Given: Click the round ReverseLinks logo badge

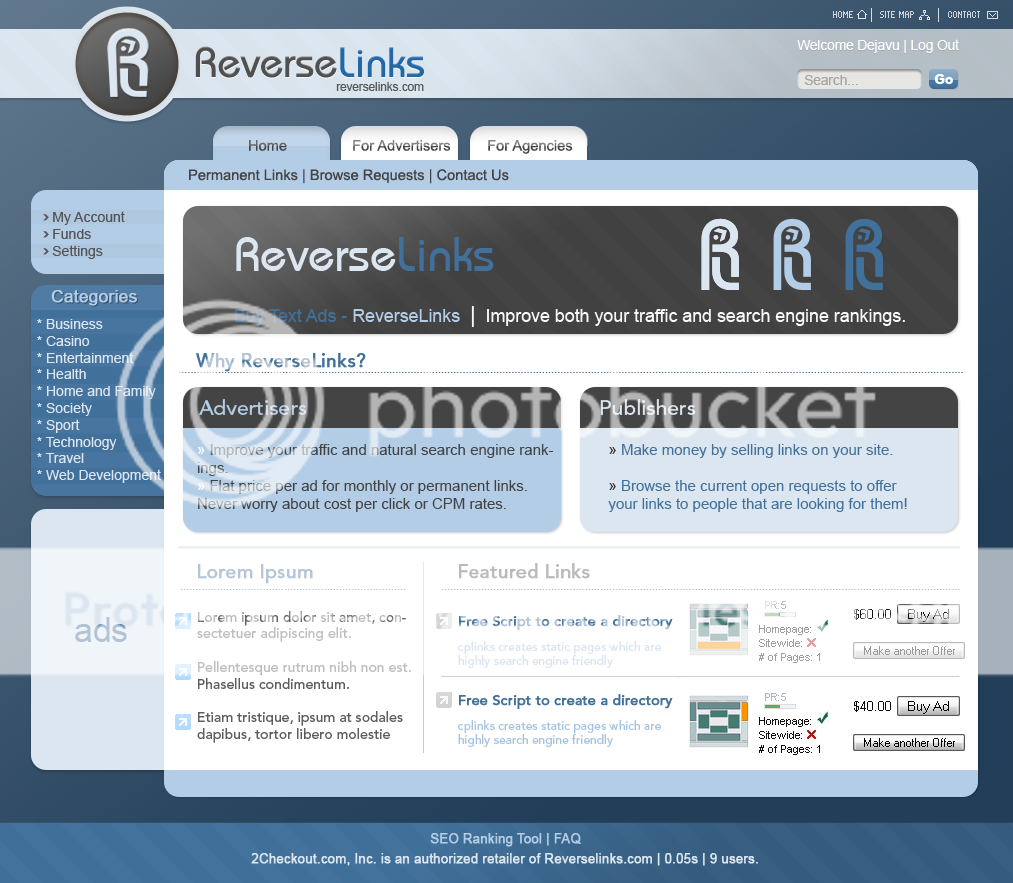Looking at the screenshot, I should [127, 65].
